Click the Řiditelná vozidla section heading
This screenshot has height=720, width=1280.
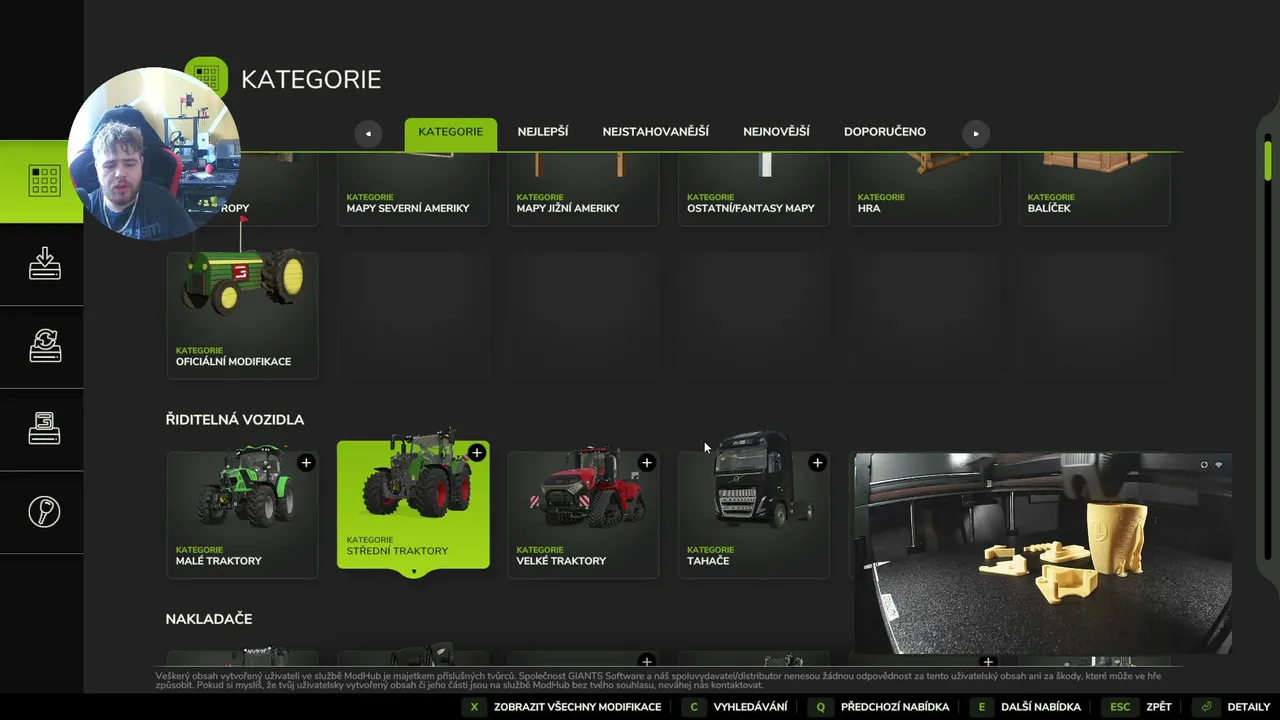click(x=235, y=420)
